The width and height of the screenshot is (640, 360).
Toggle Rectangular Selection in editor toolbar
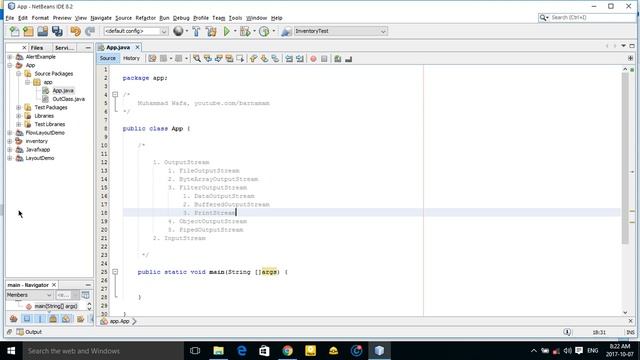click(x=240, y=59)
